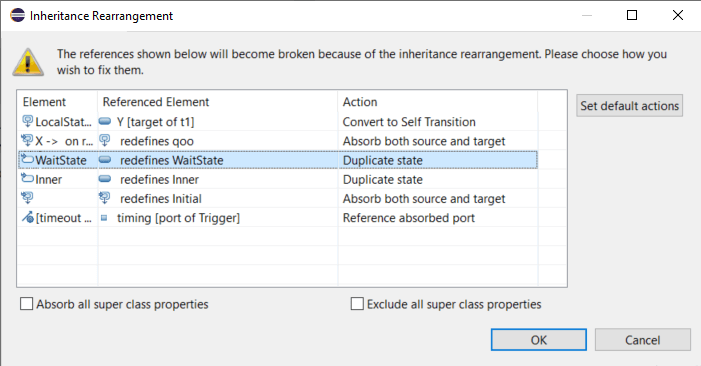
Task: Click the trigger icon beside [timeout ... row
Action: (x=28, y=217)
